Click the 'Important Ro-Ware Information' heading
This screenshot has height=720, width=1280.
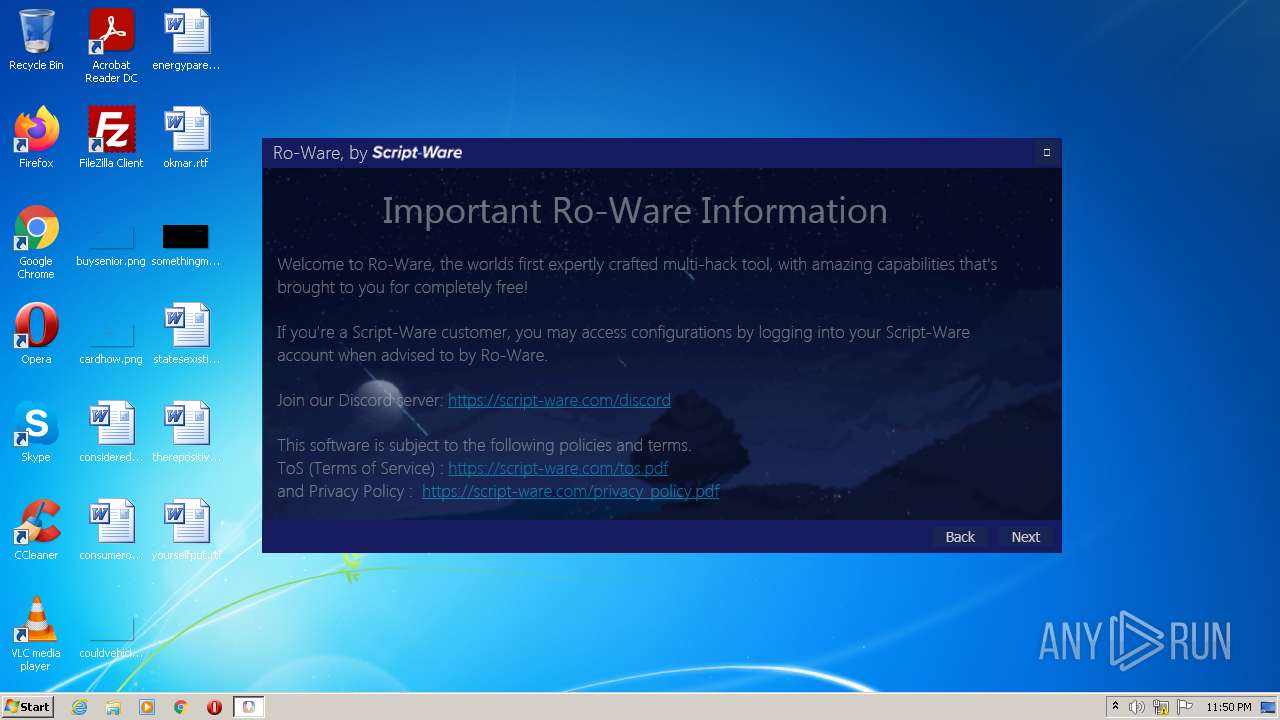coord(635,211)
